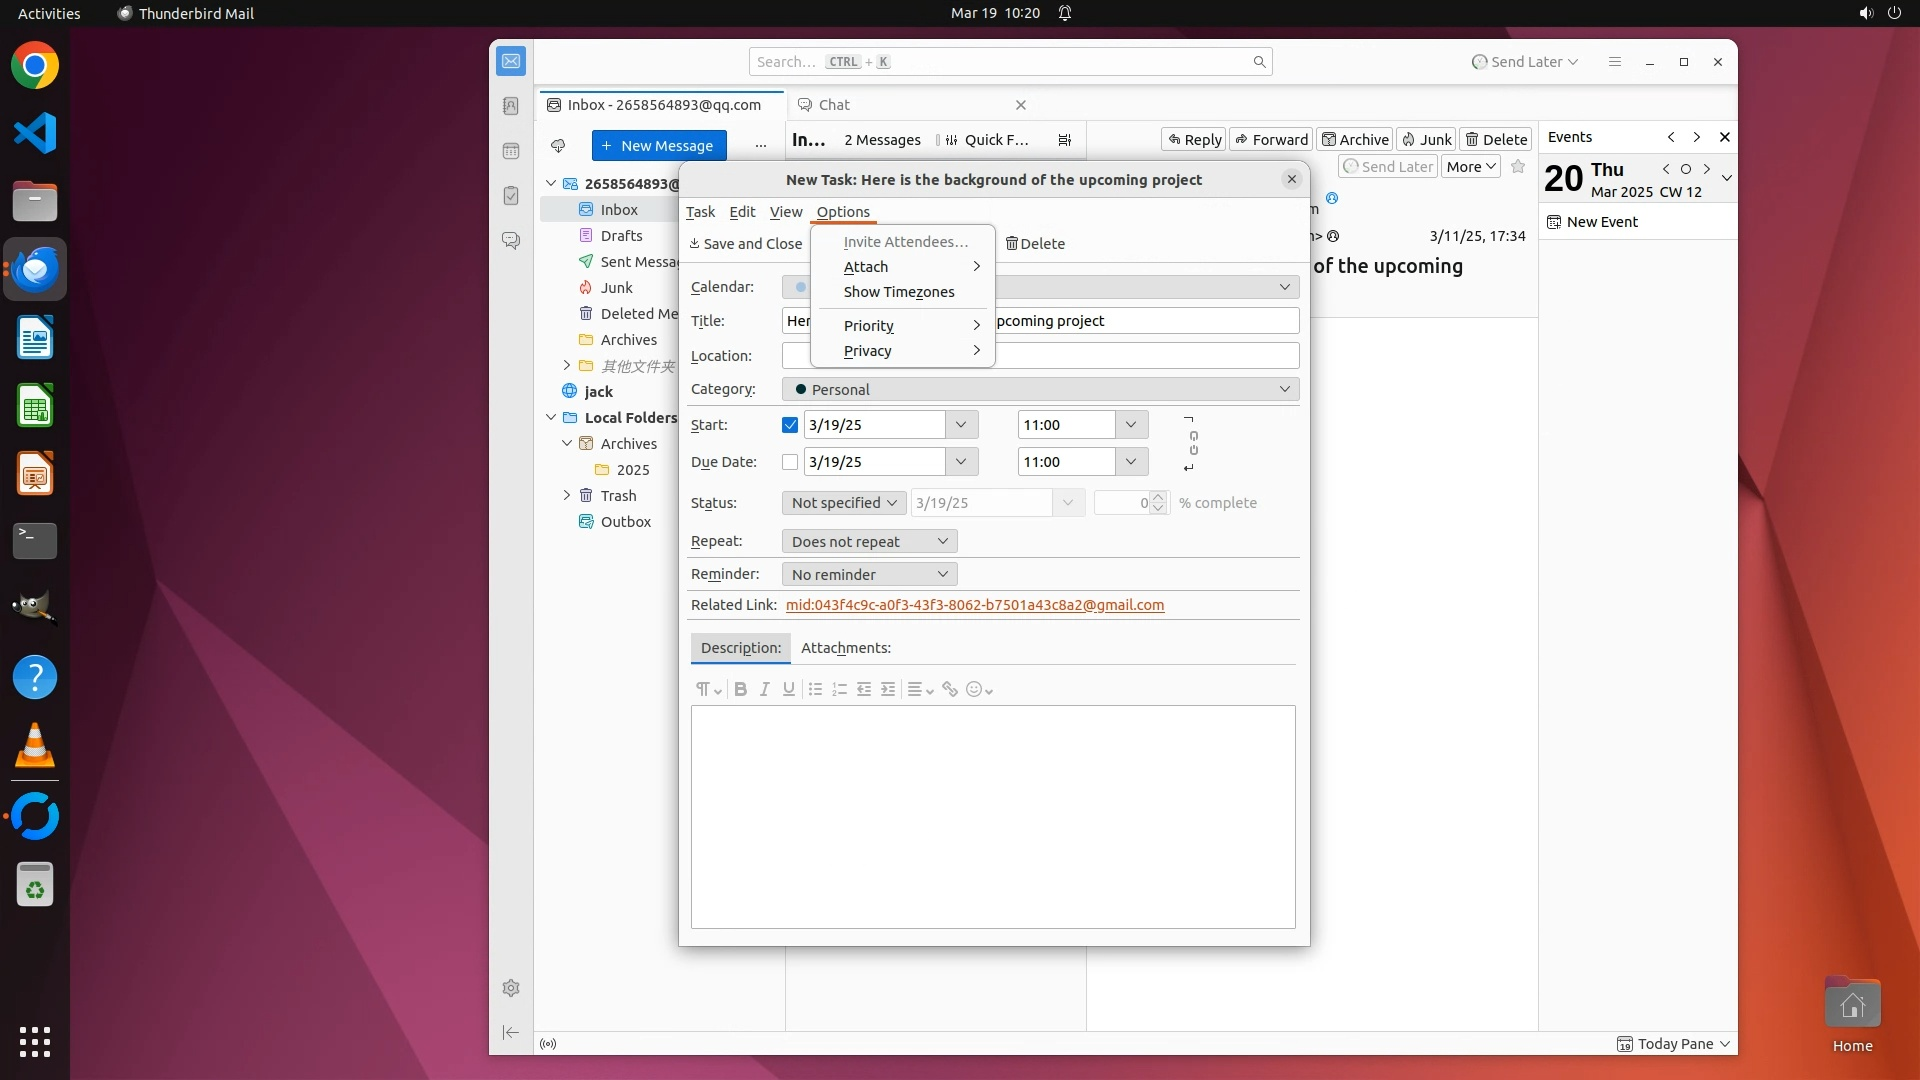Switch to the Attachments tab
The width and height of the screenshot is (1920, 1080).
[x=845, y=648]
